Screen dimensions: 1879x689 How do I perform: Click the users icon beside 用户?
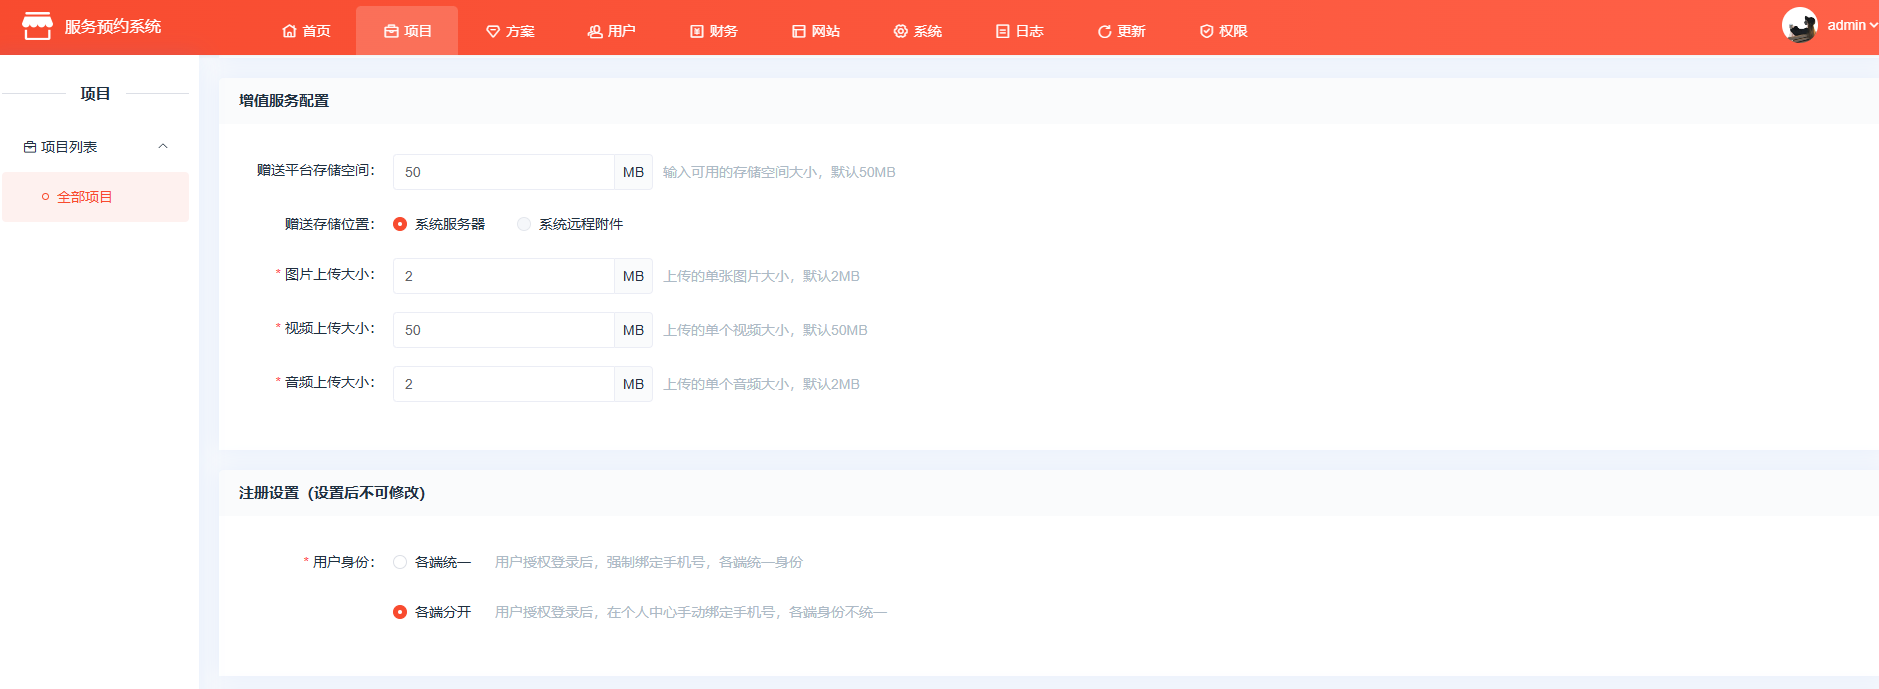595,32
